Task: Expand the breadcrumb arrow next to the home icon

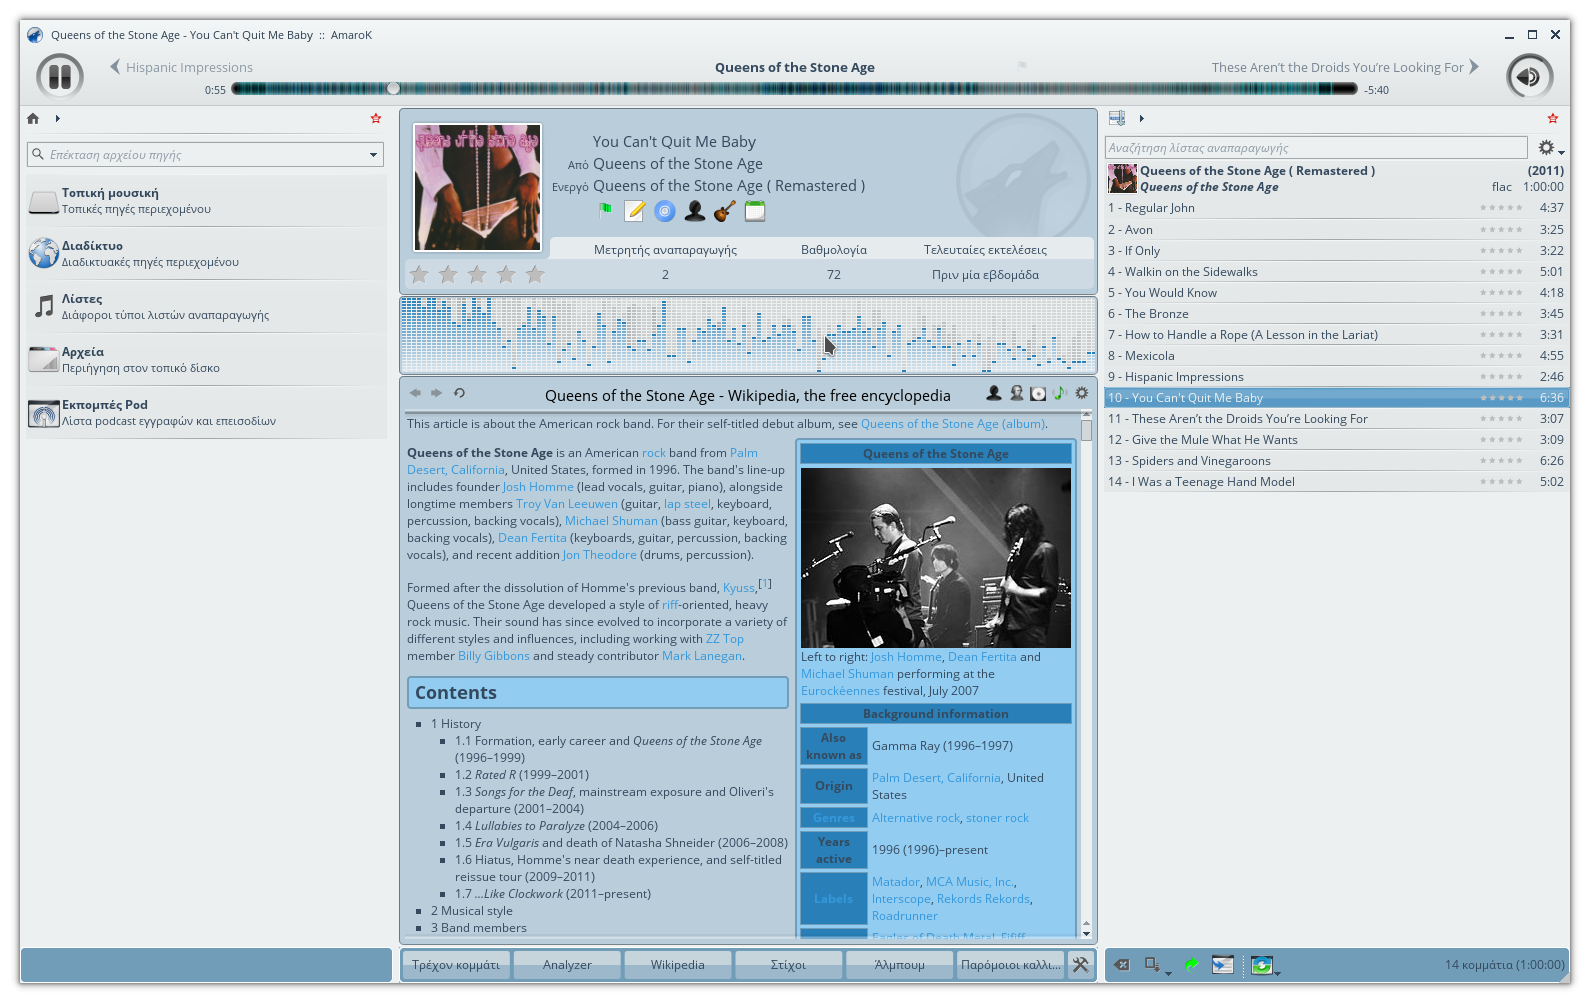Action: [x=58, y=118]
